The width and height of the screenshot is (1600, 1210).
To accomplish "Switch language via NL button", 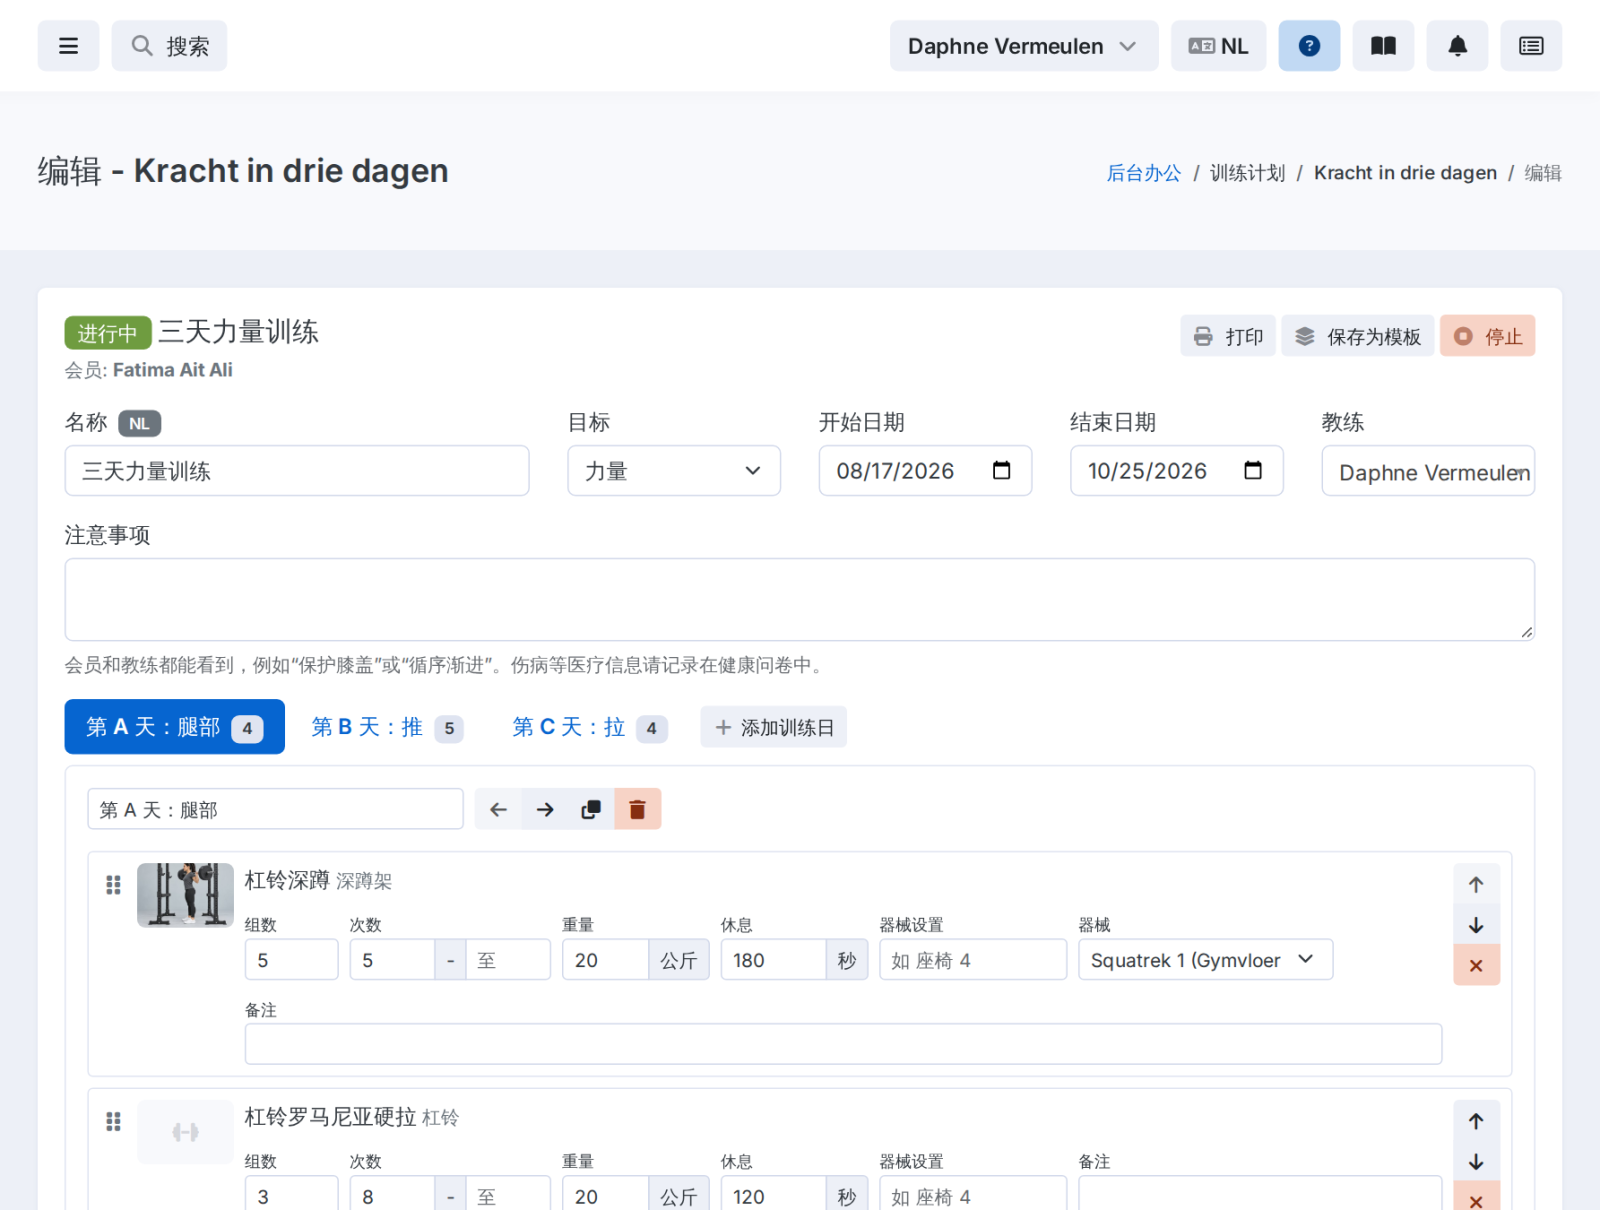I will pyautogui.click(x=1218, y=46).
